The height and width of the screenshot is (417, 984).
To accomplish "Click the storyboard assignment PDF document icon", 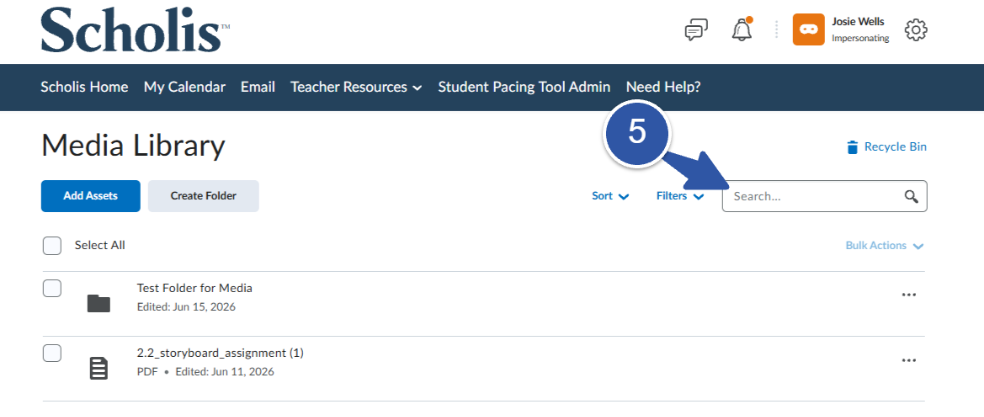I will pyautogui.click(x=99, y=369).
